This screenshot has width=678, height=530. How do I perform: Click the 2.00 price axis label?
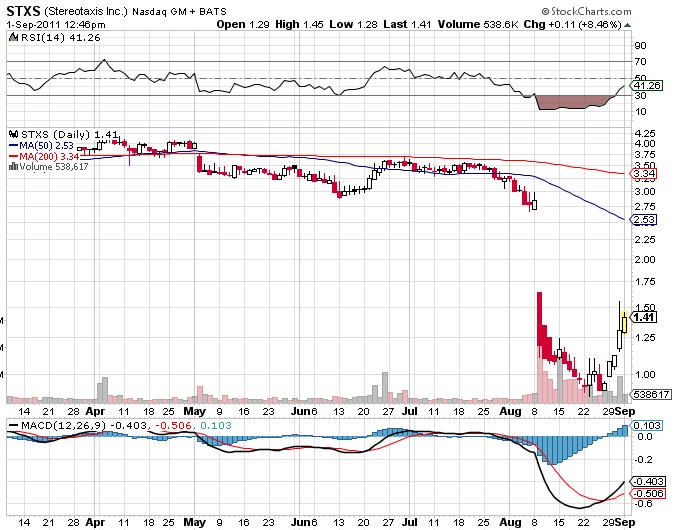645,259
